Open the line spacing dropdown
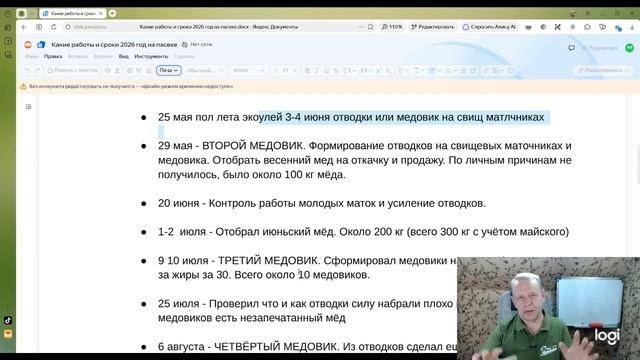The width and height of the screenshot is (640, 360). click(x=418, y=71)
